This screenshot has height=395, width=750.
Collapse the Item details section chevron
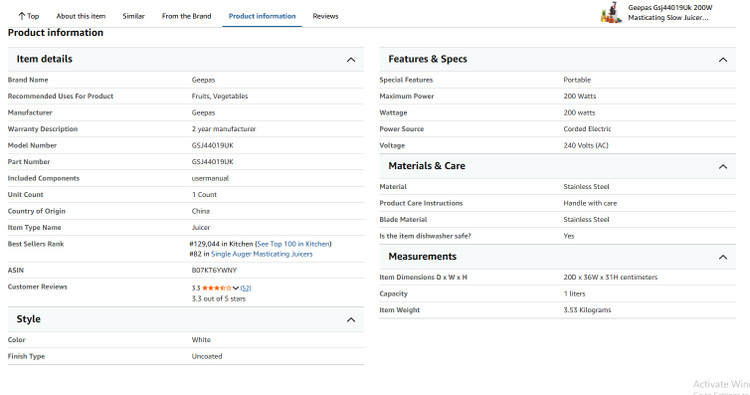(x=351, y=60)
